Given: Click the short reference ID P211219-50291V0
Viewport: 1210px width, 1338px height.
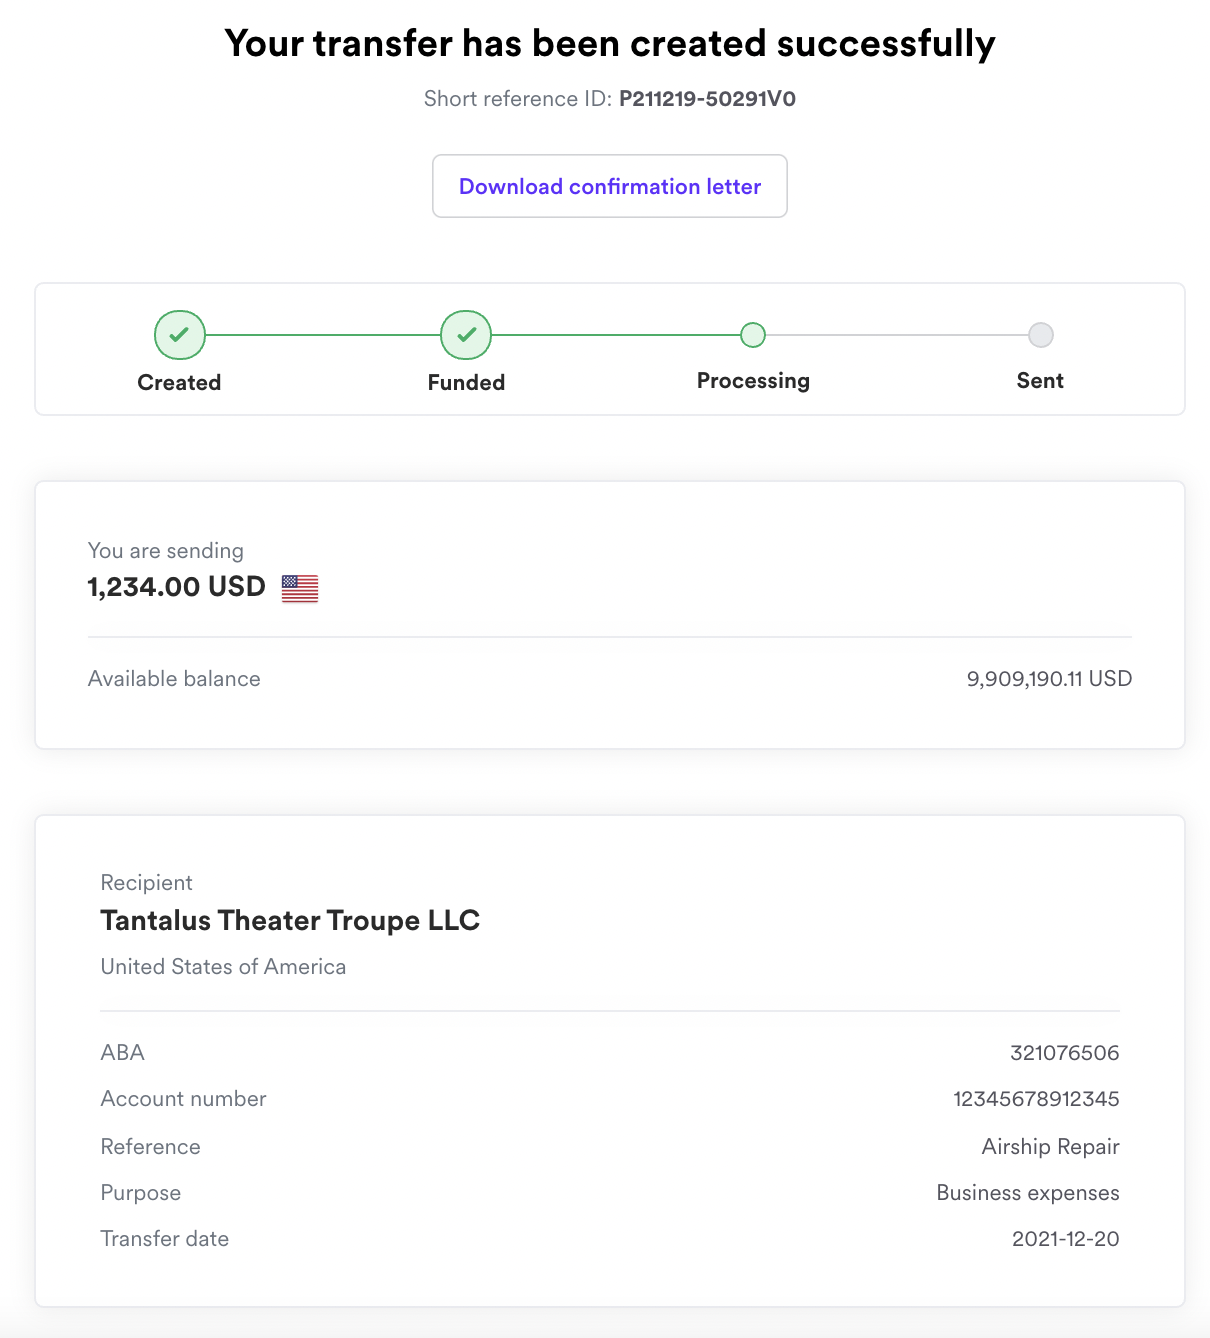Looking at the screenshot, I should 707,99.
